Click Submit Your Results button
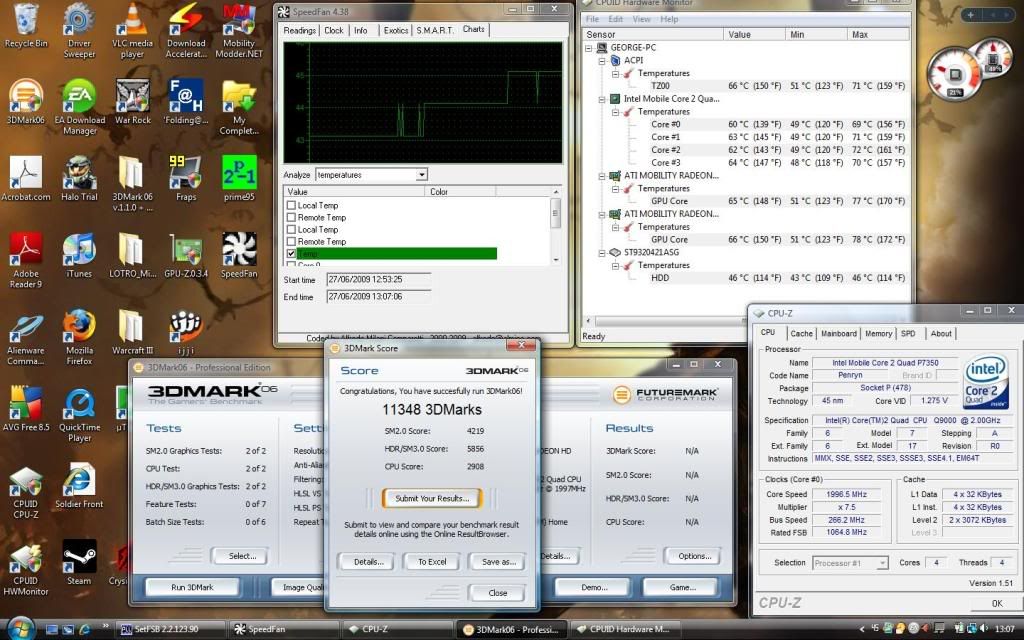1024x640 pixels. 432,498
